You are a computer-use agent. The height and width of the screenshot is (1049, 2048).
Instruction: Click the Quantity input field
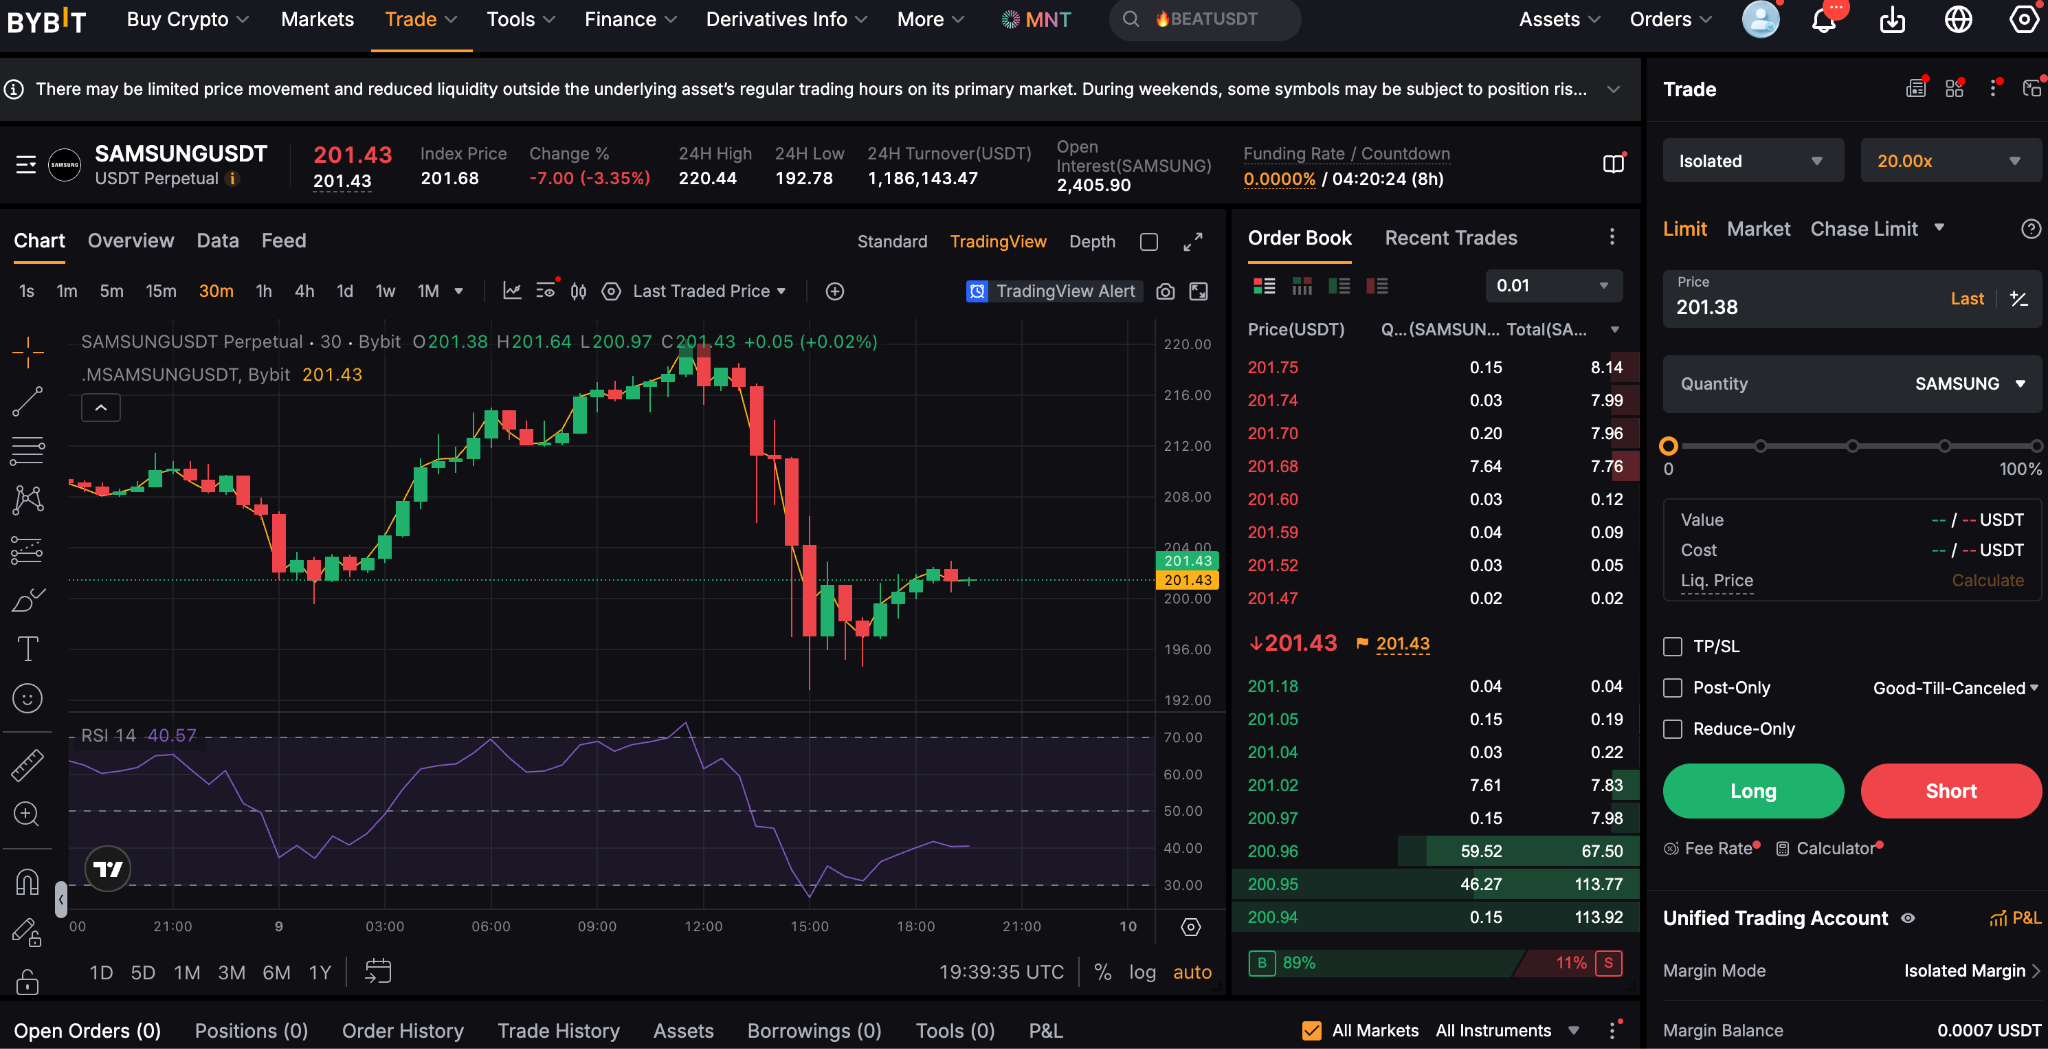pos(1852,384)
